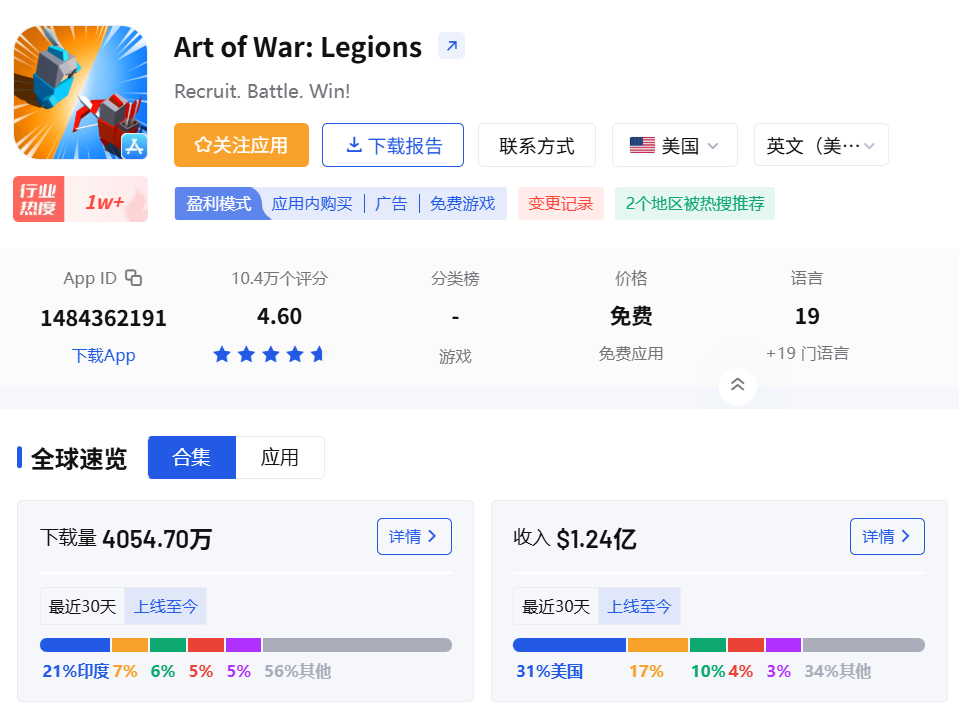Viewport: 959px width, 704px height.
Task: Click the purple segment of the revenue bar
Action: [783, 645]
